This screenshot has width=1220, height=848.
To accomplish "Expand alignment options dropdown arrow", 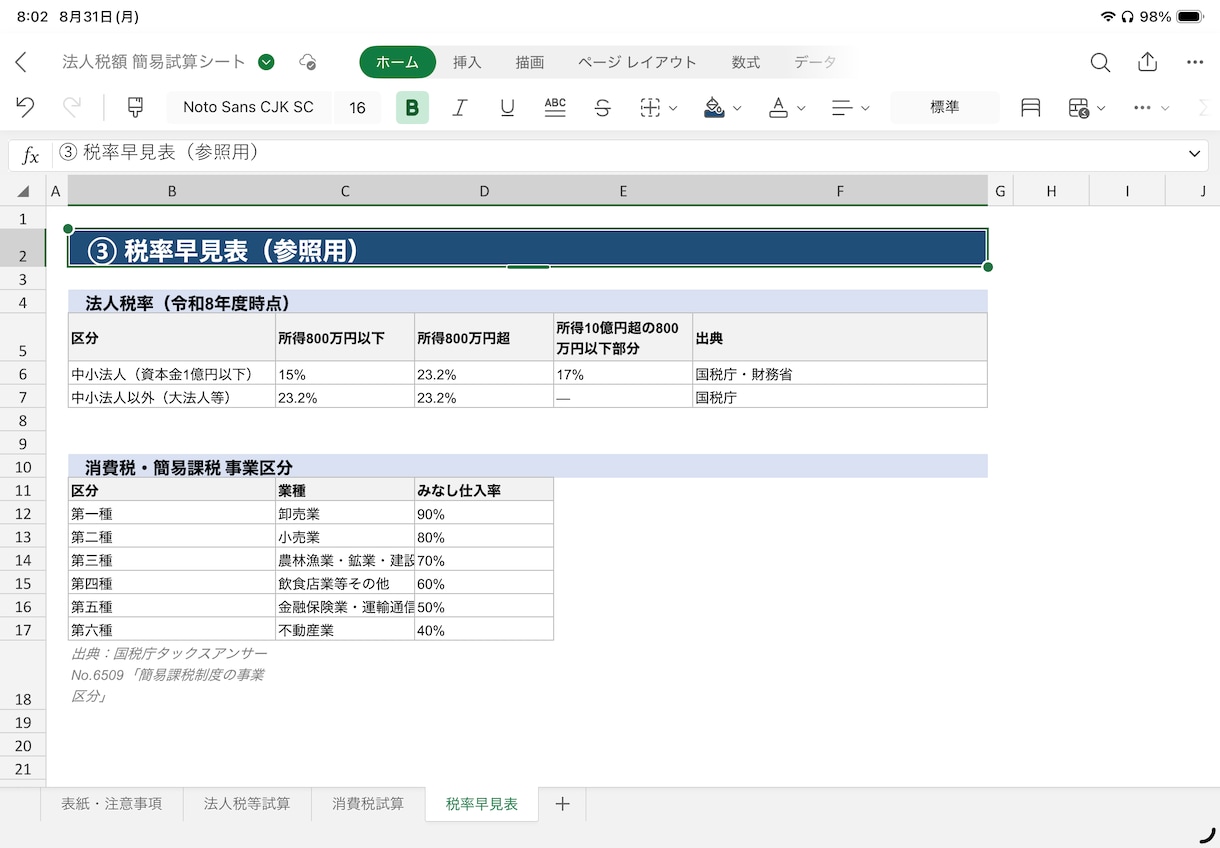I will coord(866,108).
